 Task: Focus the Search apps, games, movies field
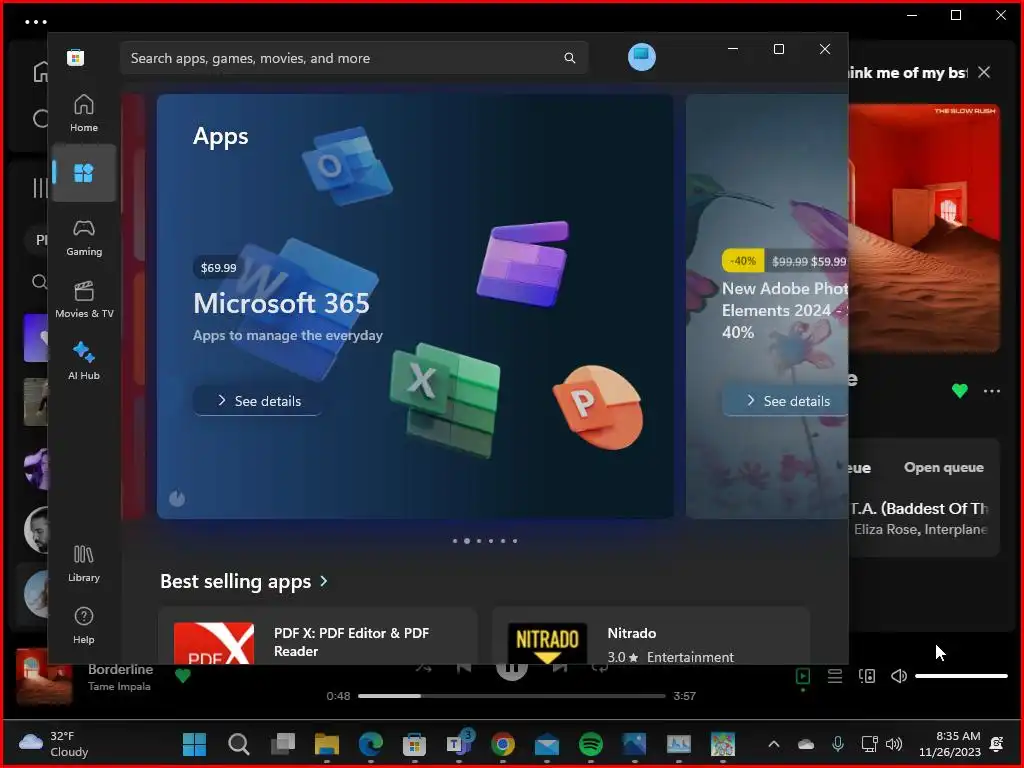pyautogui.click(x=353, y=58)
